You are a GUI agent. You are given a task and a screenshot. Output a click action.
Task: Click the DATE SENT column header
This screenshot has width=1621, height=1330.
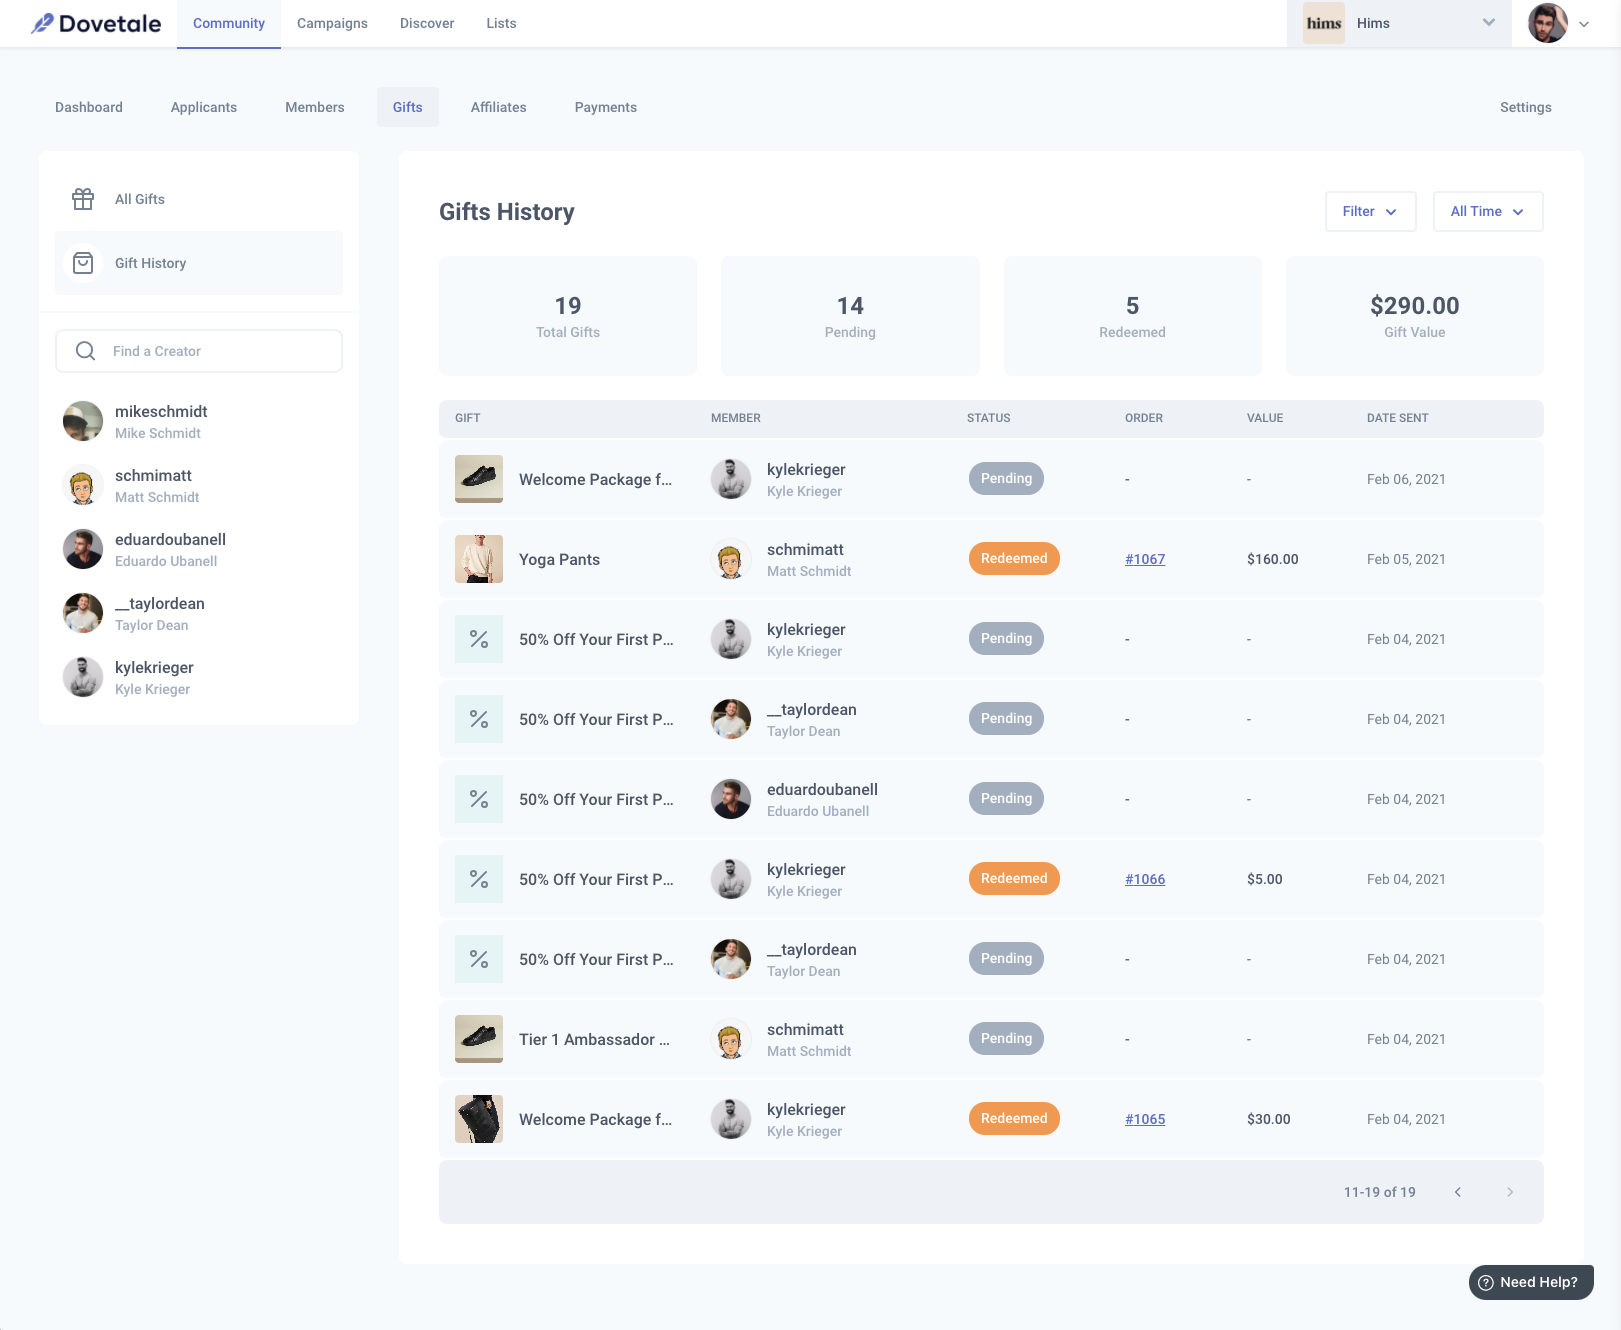(x=1397, y=418)
